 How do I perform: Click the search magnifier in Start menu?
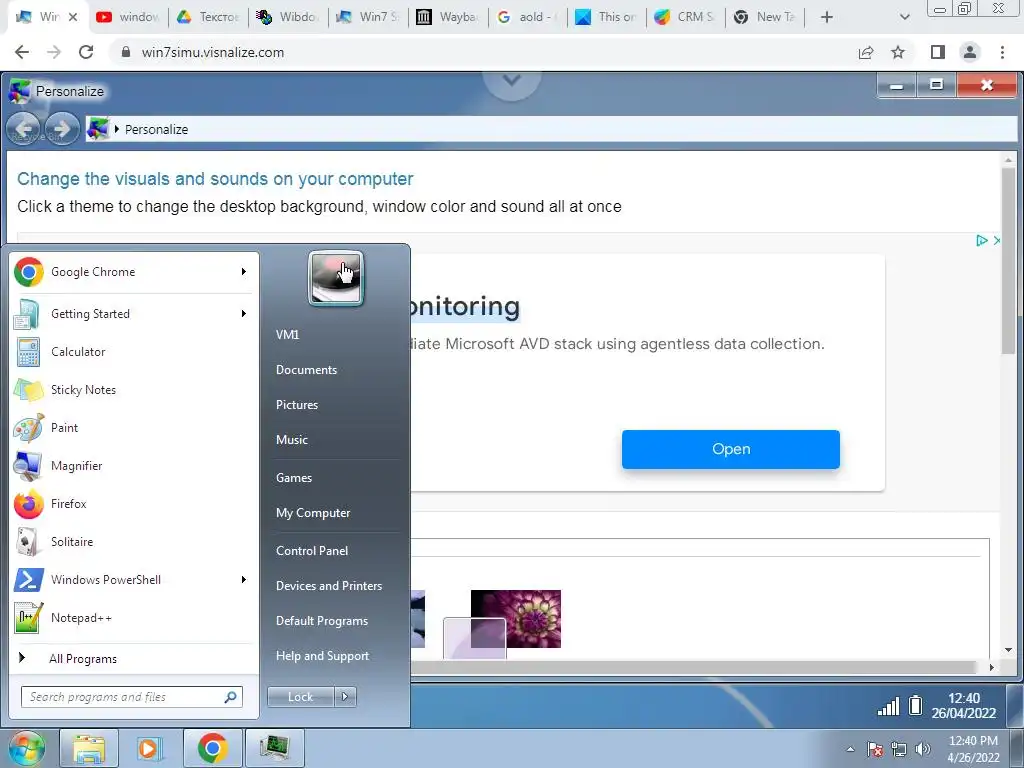coord(231,697)
